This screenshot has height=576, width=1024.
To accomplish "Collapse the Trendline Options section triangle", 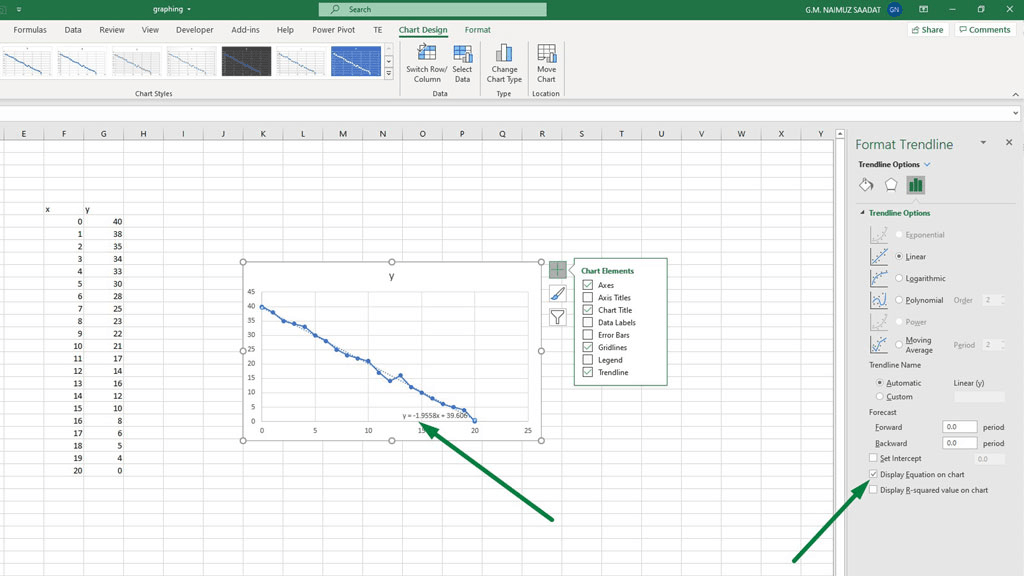I will tap(862, 213).
